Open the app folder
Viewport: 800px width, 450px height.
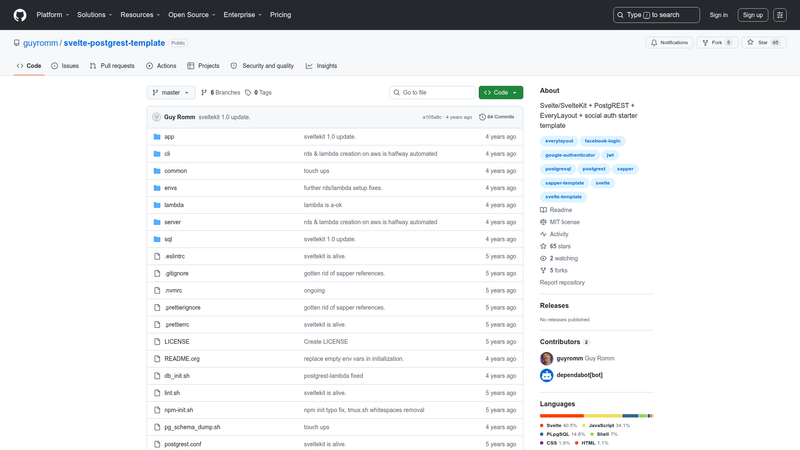[x=169, y=137]
